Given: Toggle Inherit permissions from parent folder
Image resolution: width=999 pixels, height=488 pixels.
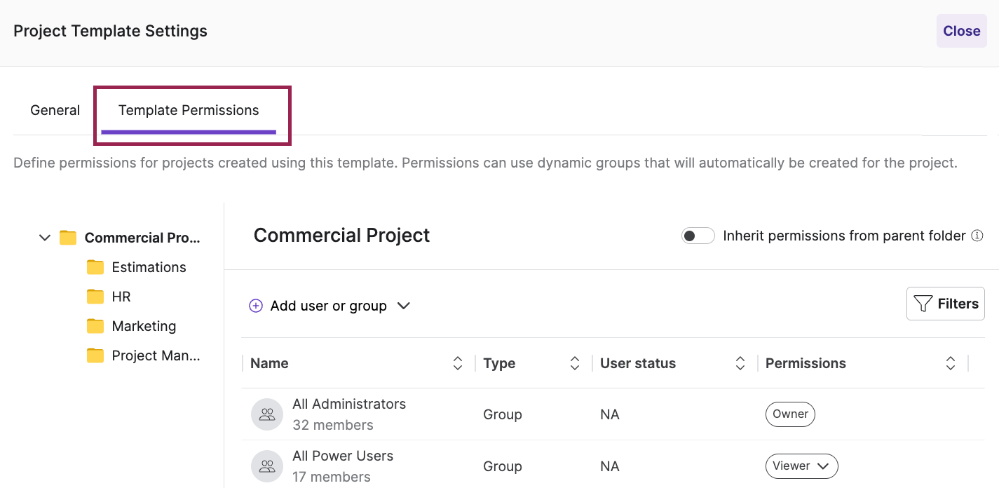Looking at the screenshot, I should [x=698, y=236].
